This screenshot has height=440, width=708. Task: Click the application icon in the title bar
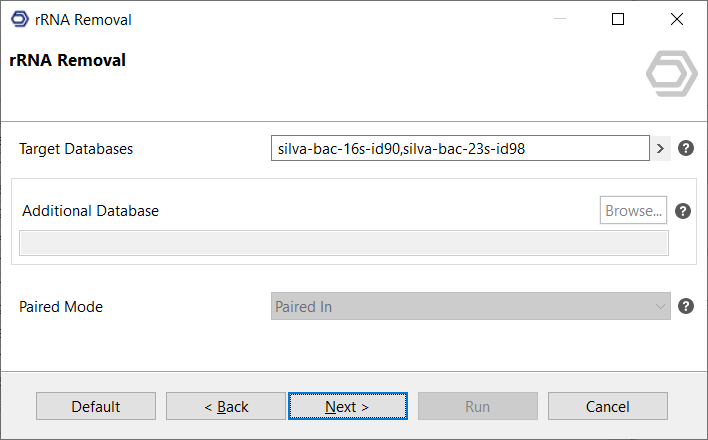tap(19, 19)
